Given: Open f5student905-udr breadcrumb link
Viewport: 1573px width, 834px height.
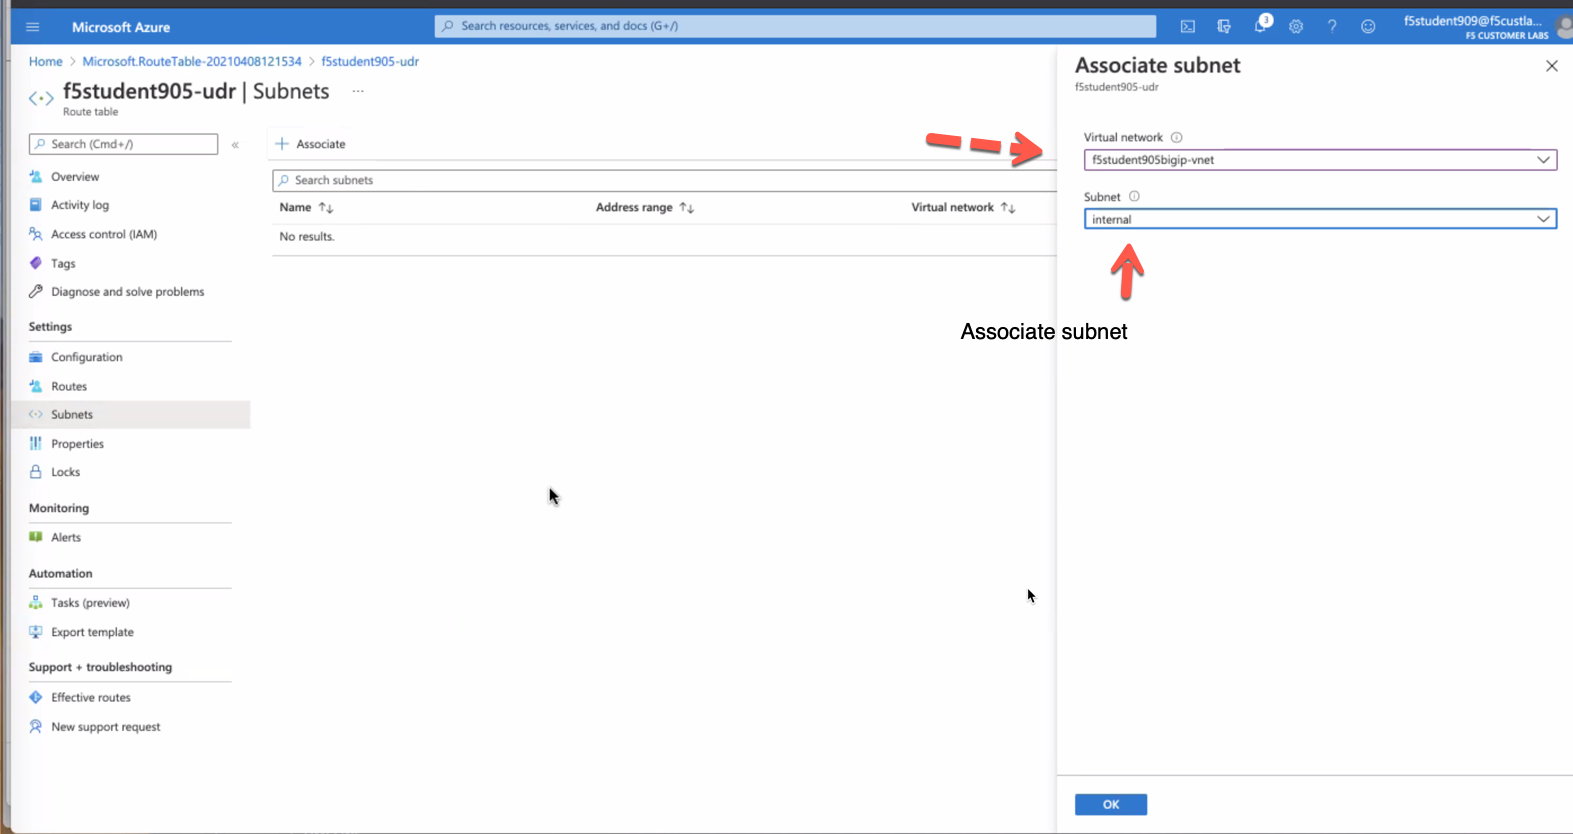Looking at the screenshot, I should [x=370, y=62].
